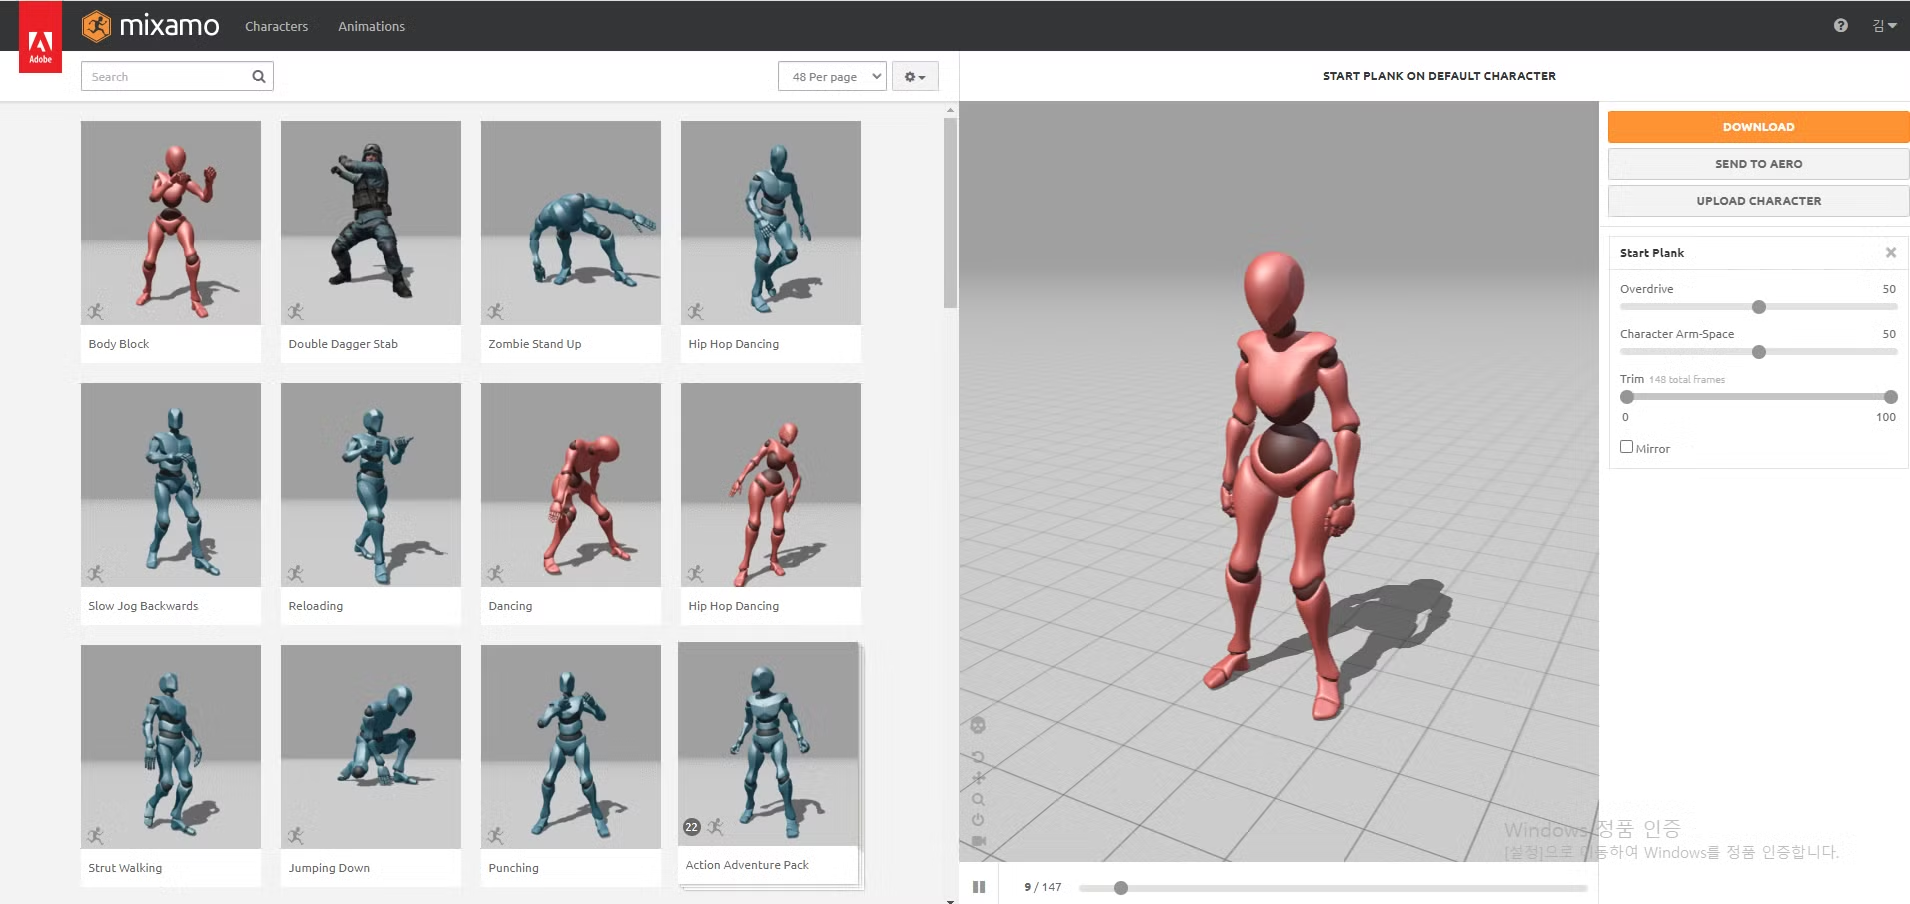The image size is (1910, 904).
Task: Open the Action Adventure Pack thumbnail
Action: [x=768, y=744]
